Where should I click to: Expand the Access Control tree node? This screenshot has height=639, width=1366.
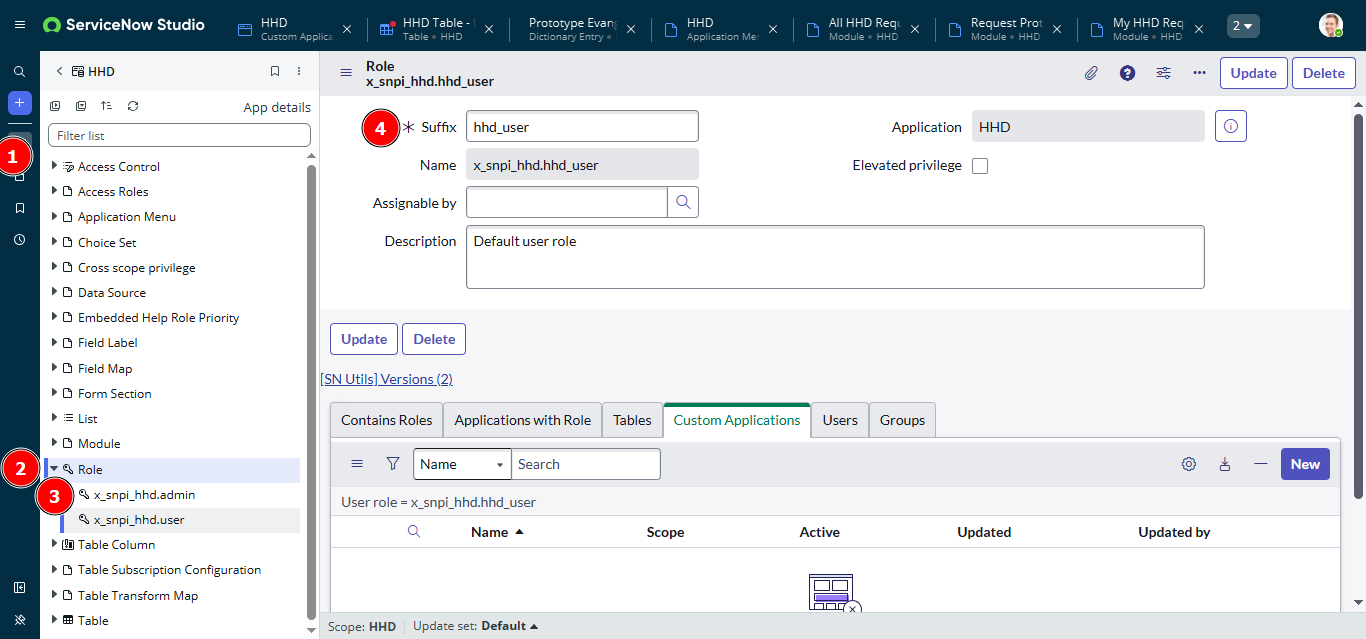pos(54,166)
